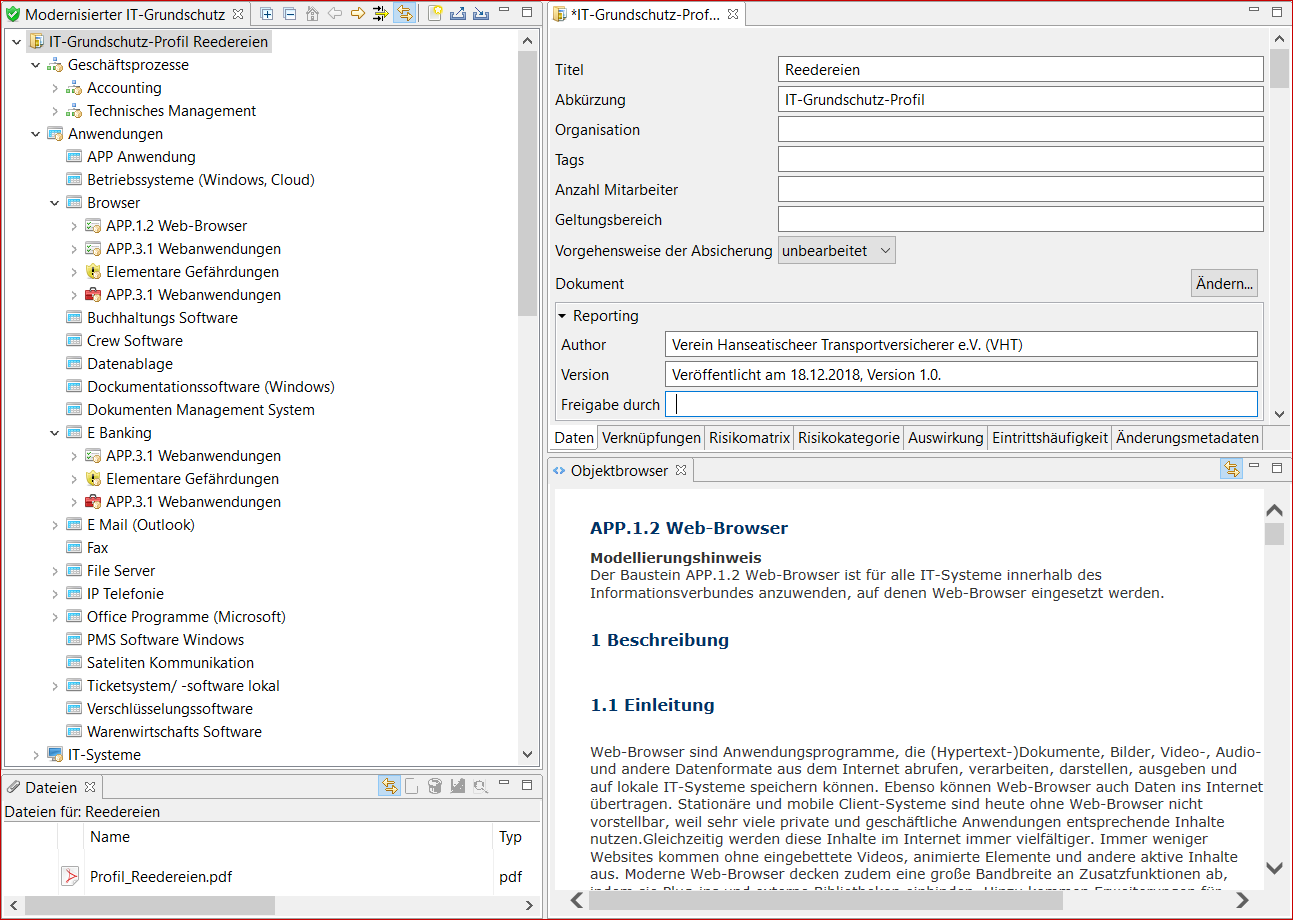Screen dimensions: 1293x920
Task: Select the Änderungsmetadaten tab
Action: (x=1188, y=438)
